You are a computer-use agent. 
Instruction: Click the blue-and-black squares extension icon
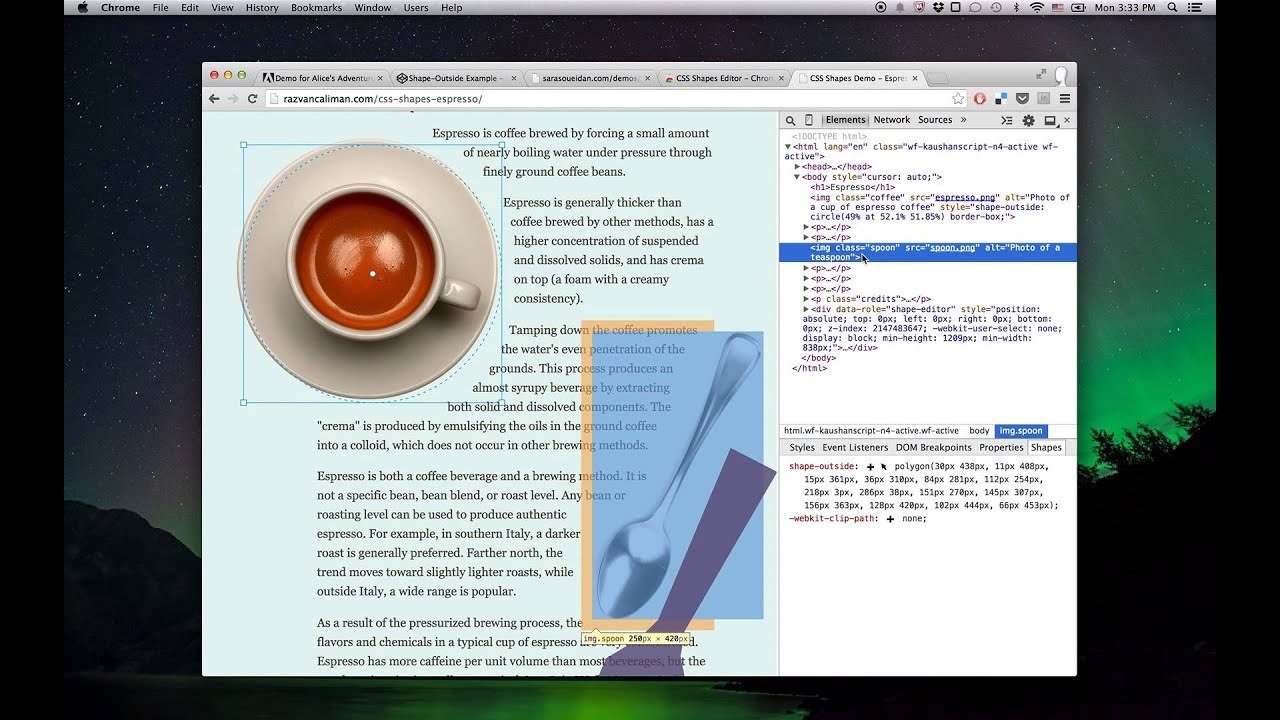click(1001, 99)
